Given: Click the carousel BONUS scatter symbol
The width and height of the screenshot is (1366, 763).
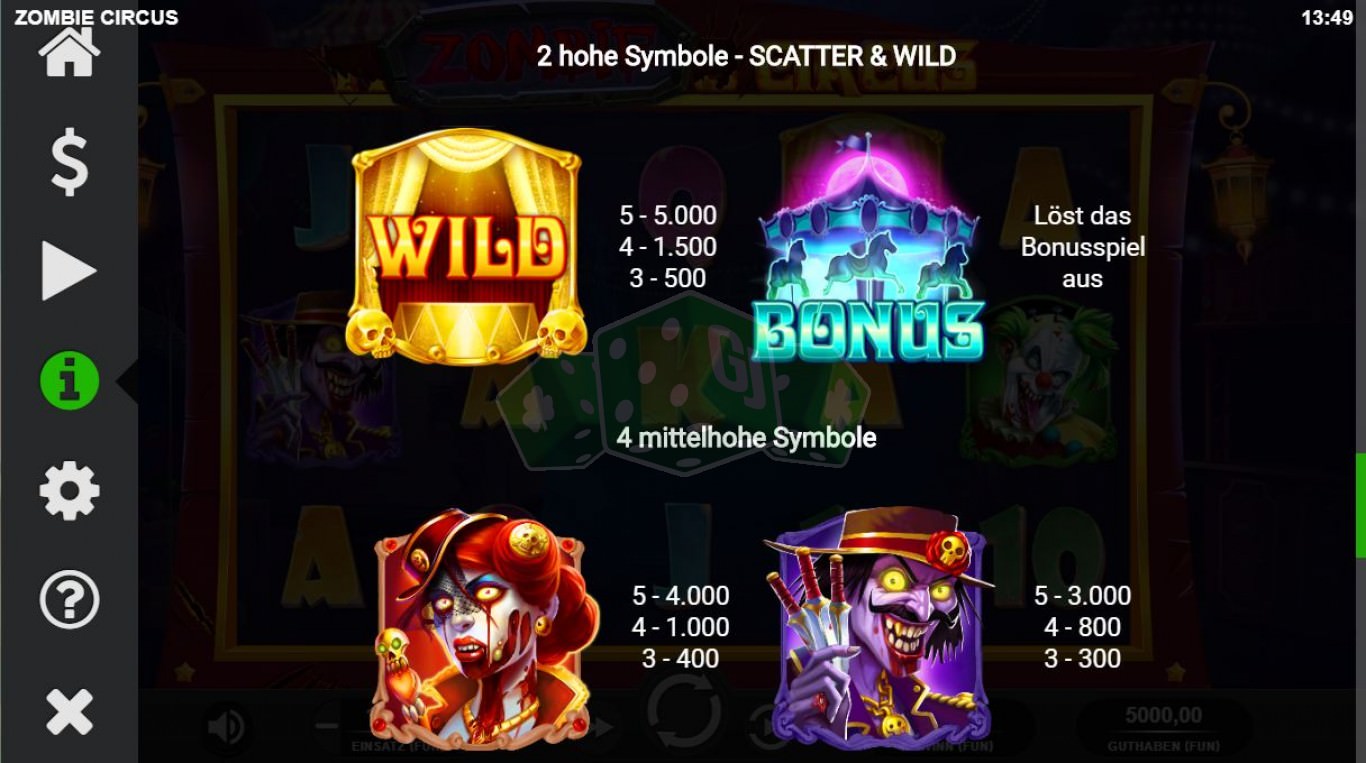Looking at the screenshot, I should 868,247.
